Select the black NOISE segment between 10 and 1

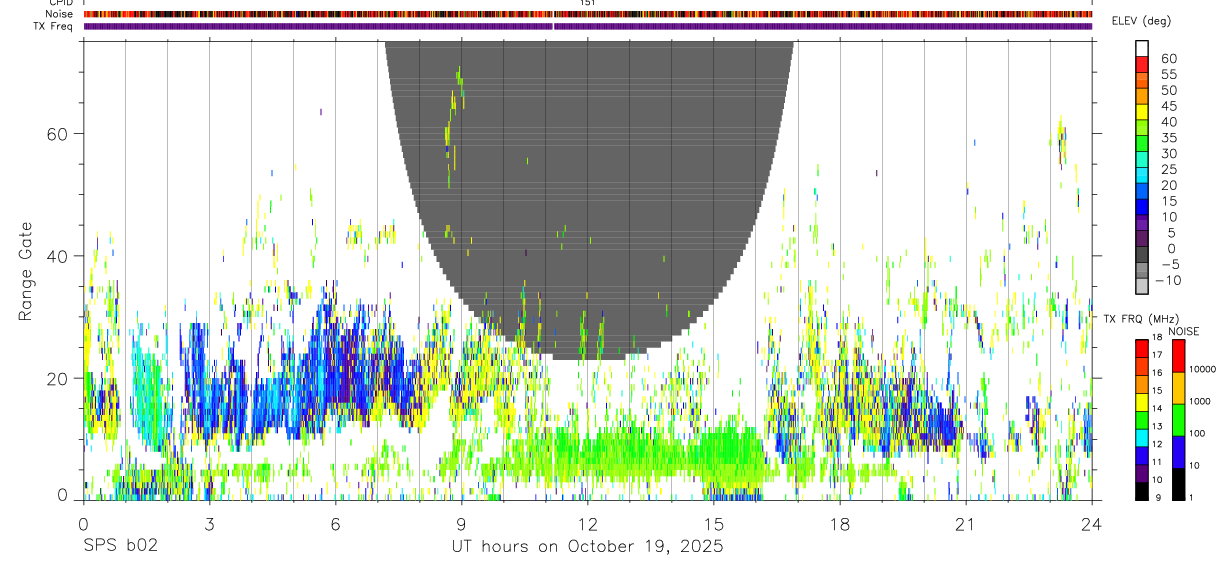1178,484
